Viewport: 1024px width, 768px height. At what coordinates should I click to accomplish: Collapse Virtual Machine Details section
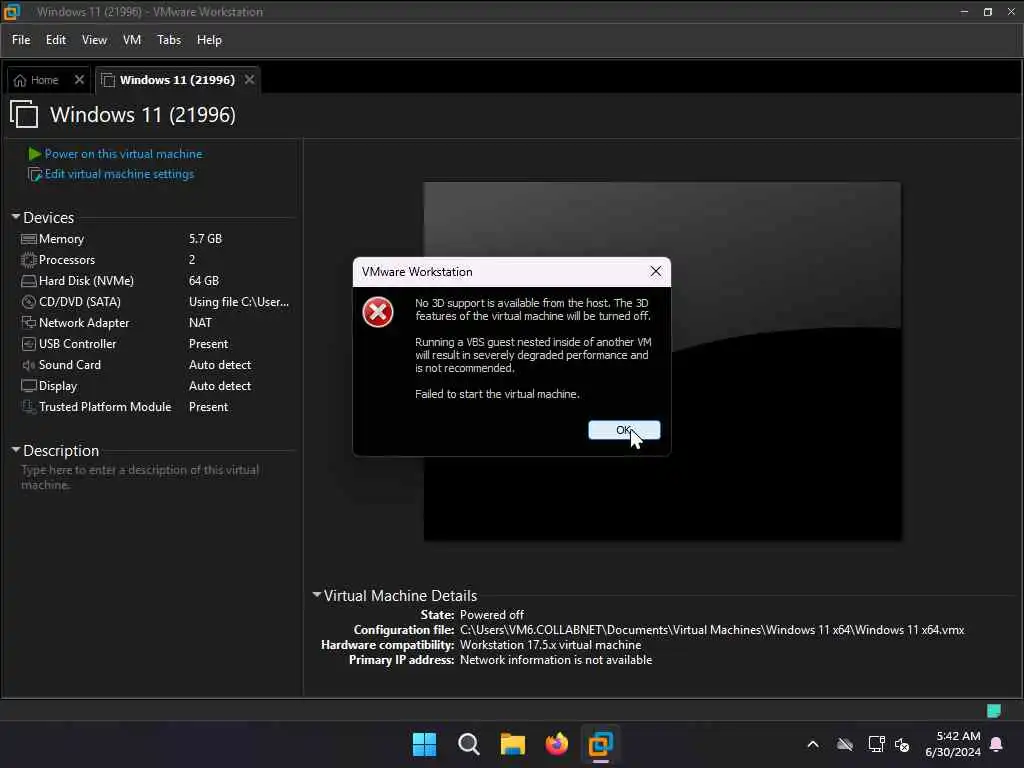click(317, 594)
